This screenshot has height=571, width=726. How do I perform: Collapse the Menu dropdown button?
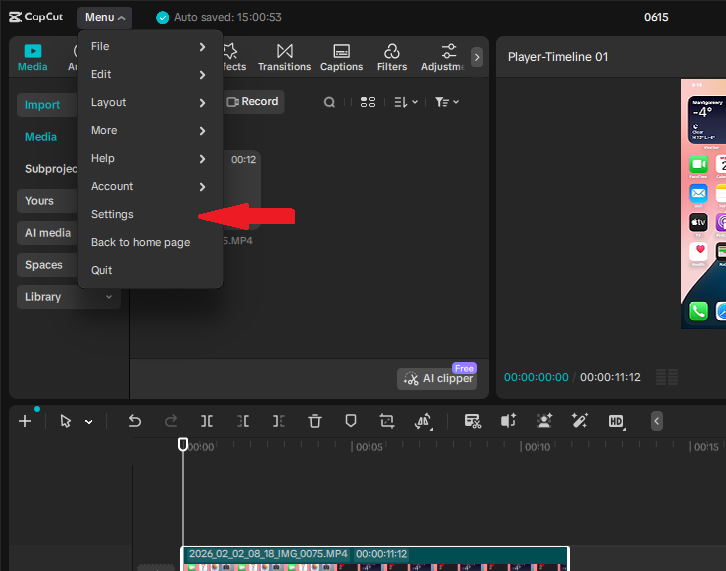point(104,18)
